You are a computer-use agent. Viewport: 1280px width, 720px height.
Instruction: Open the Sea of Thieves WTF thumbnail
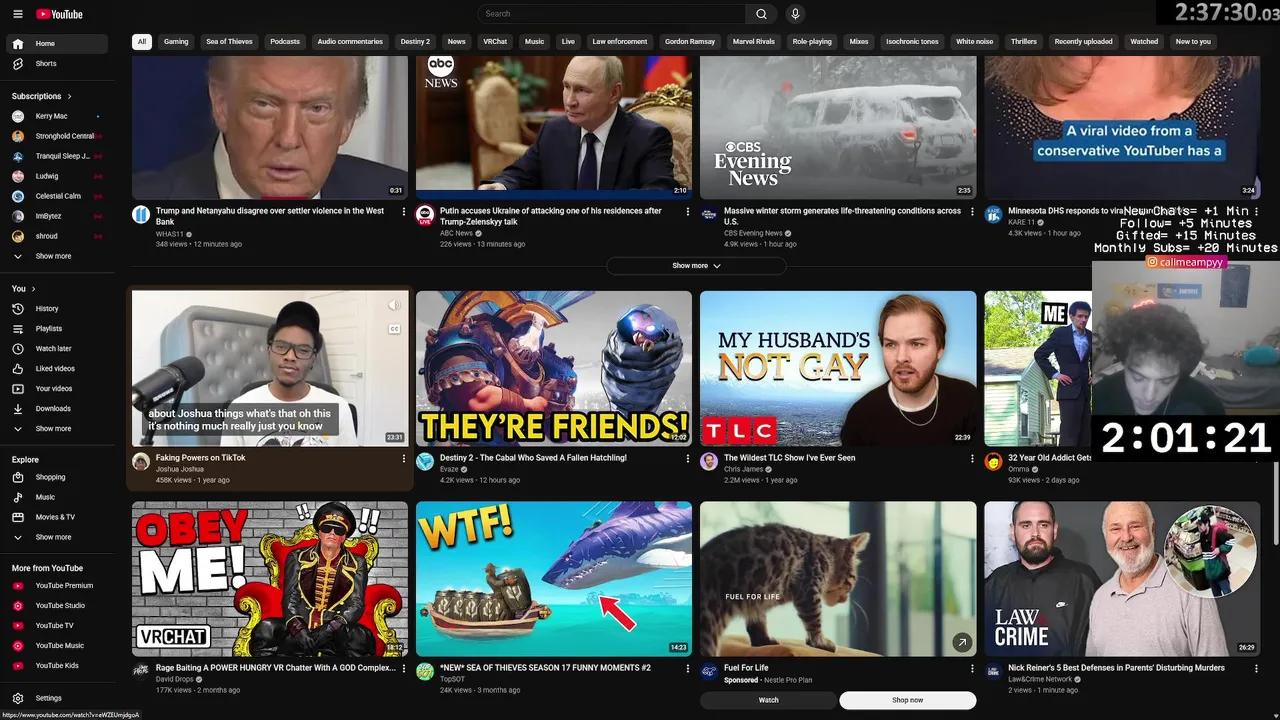point(554,579)
